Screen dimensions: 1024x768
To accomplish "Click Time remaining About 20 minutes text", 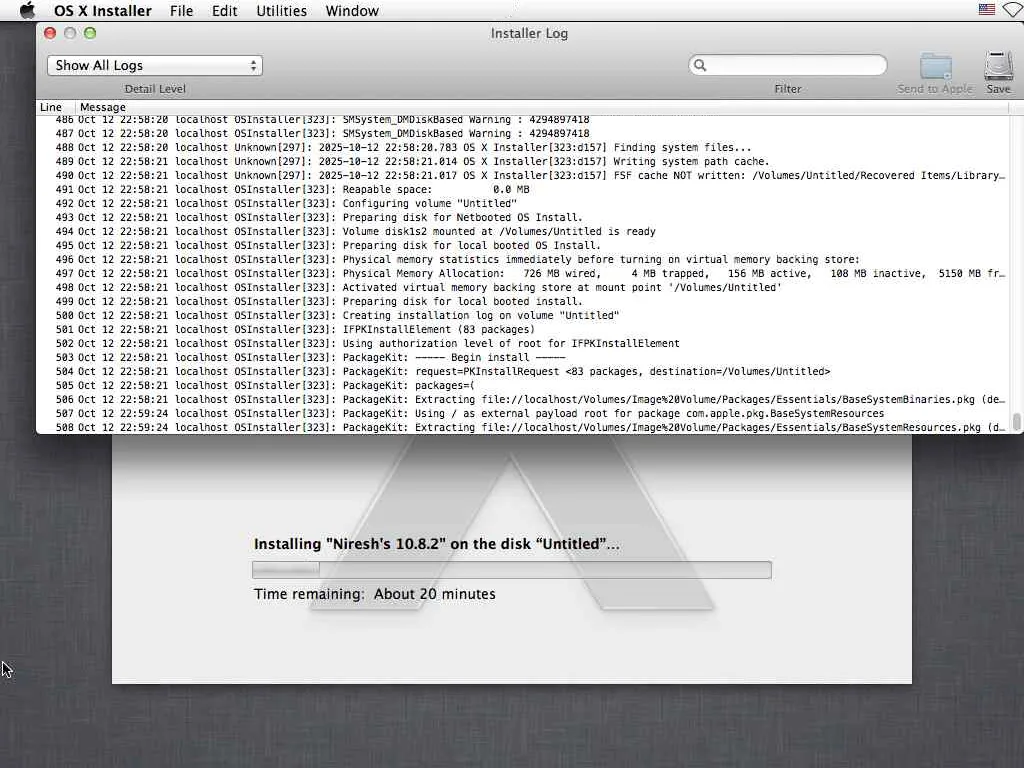I will point(375,594).
